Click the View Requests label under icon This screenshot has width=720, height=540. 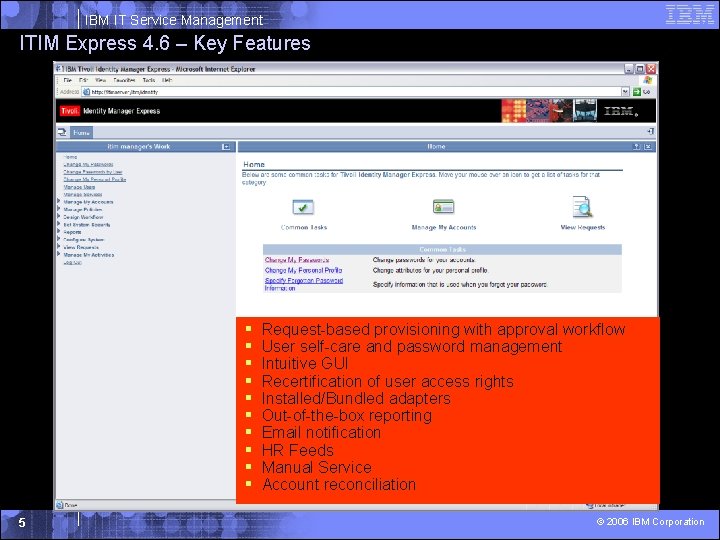pos(583,227)
